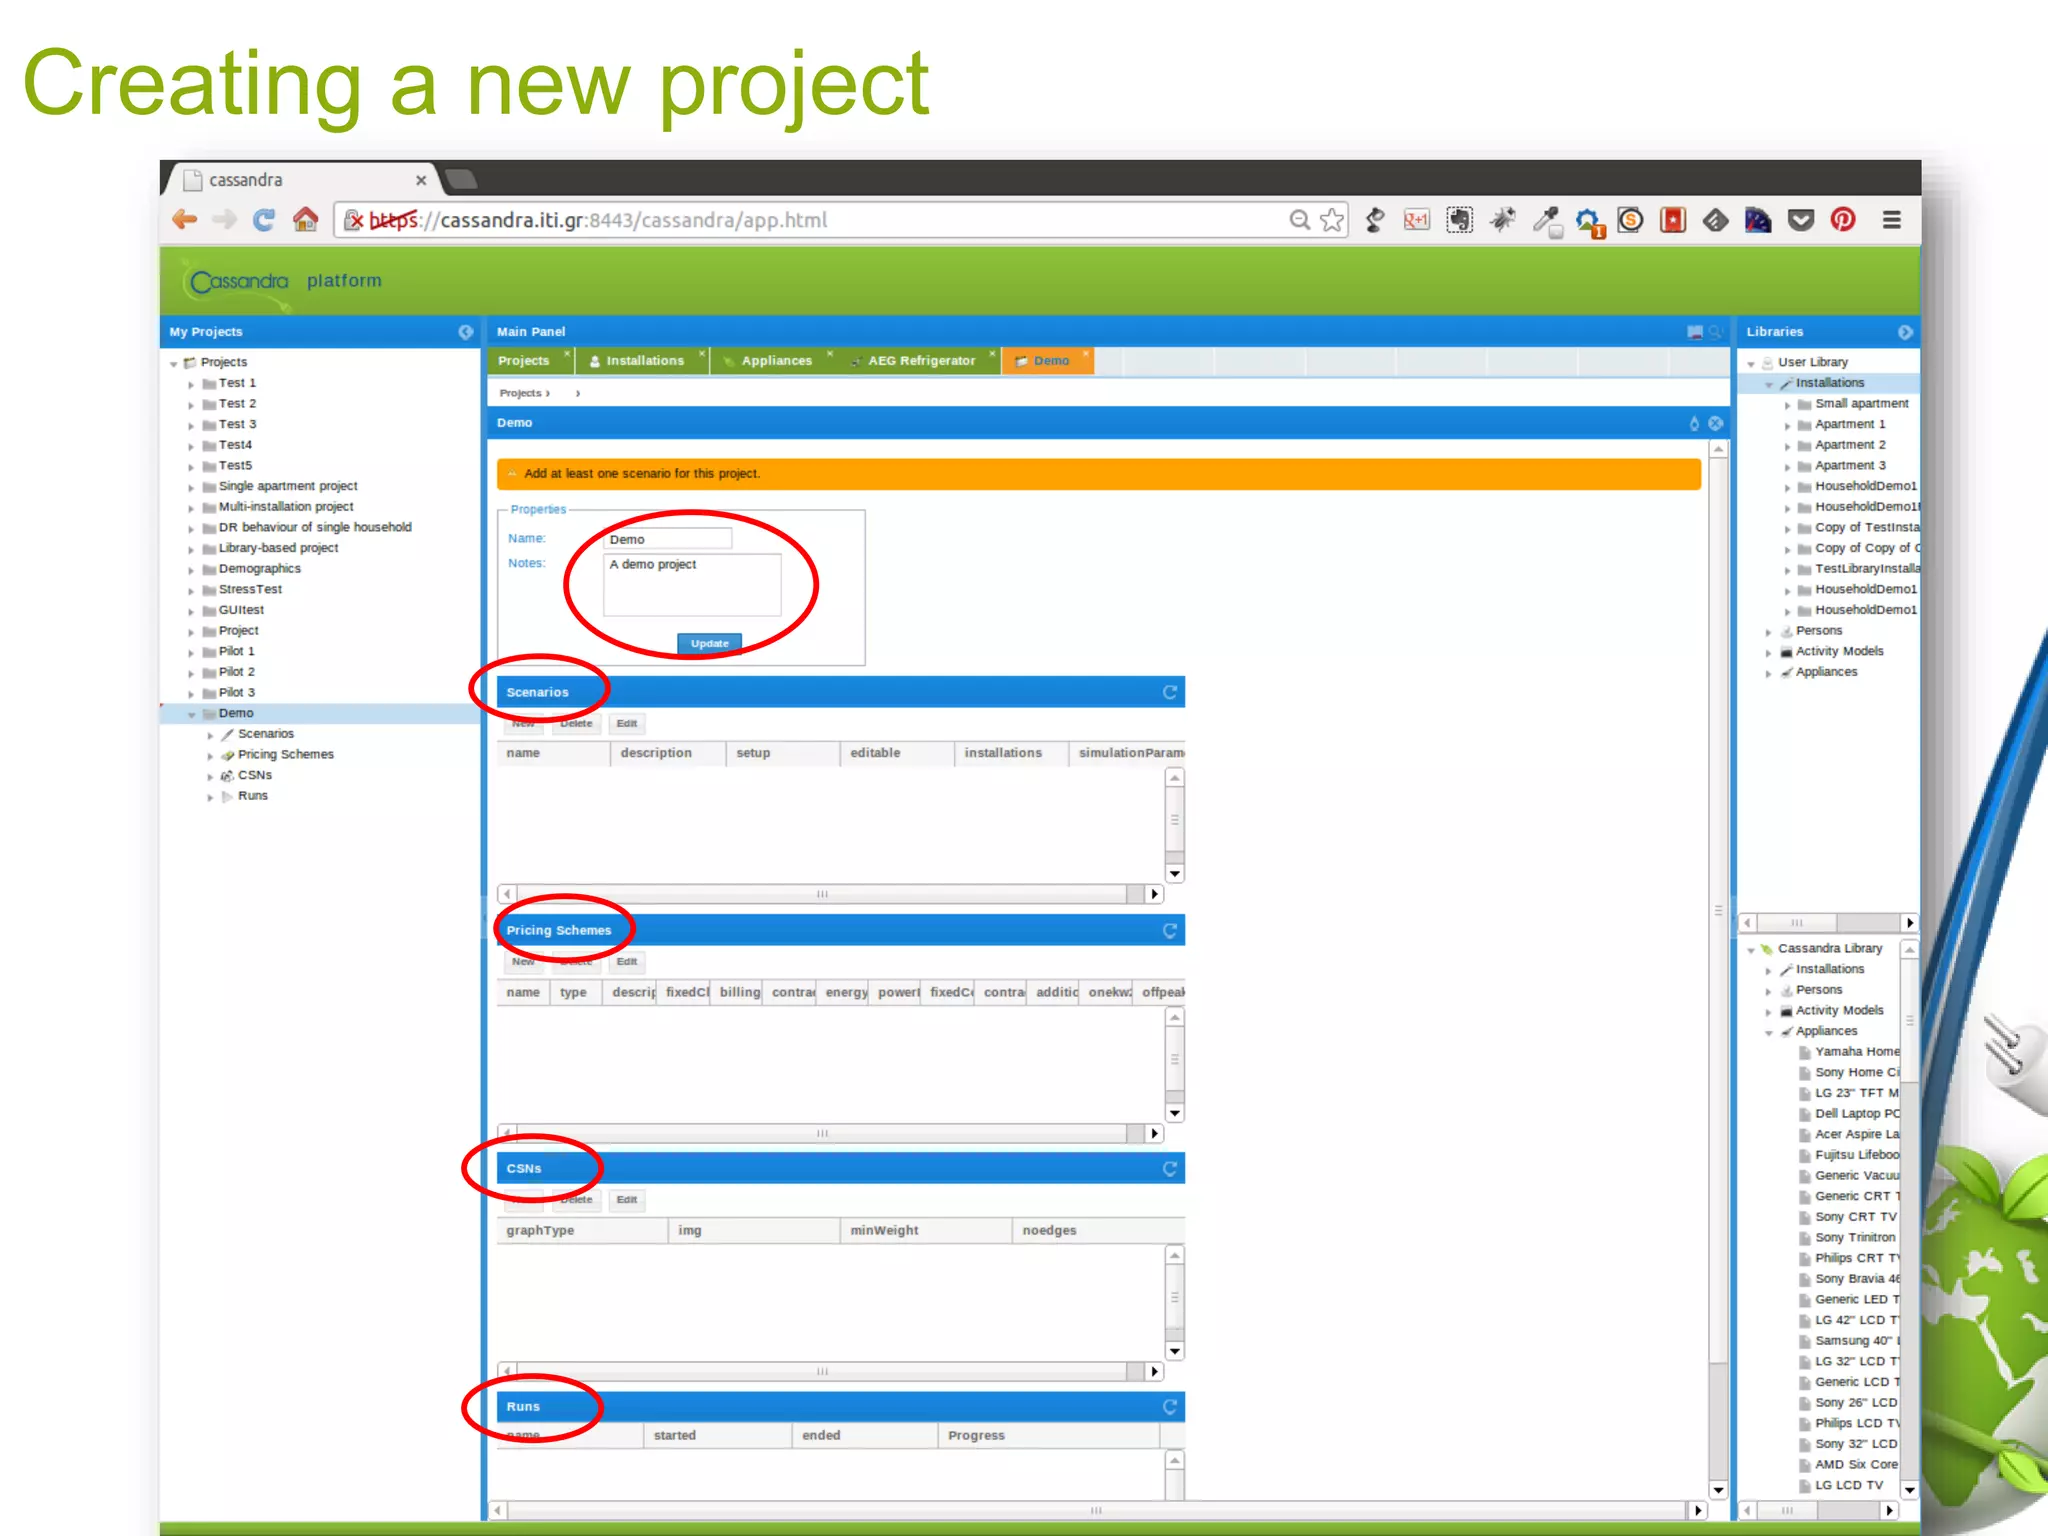Screen dimensions: 2048x1536
Task: Click Main Panel vertical scrollbar
Action: [1718, 970]
